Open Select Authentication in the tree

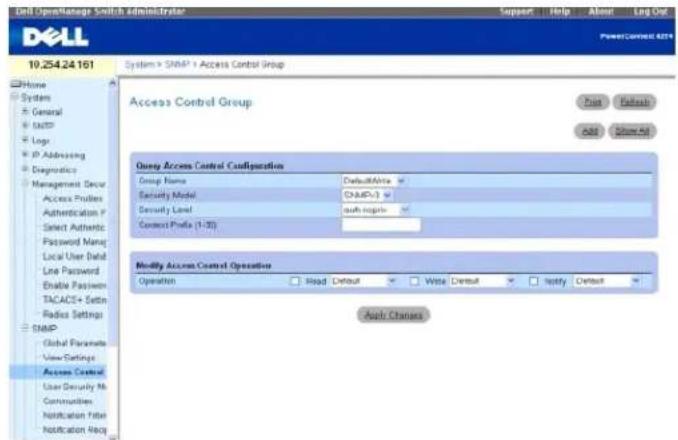point(74,227)
